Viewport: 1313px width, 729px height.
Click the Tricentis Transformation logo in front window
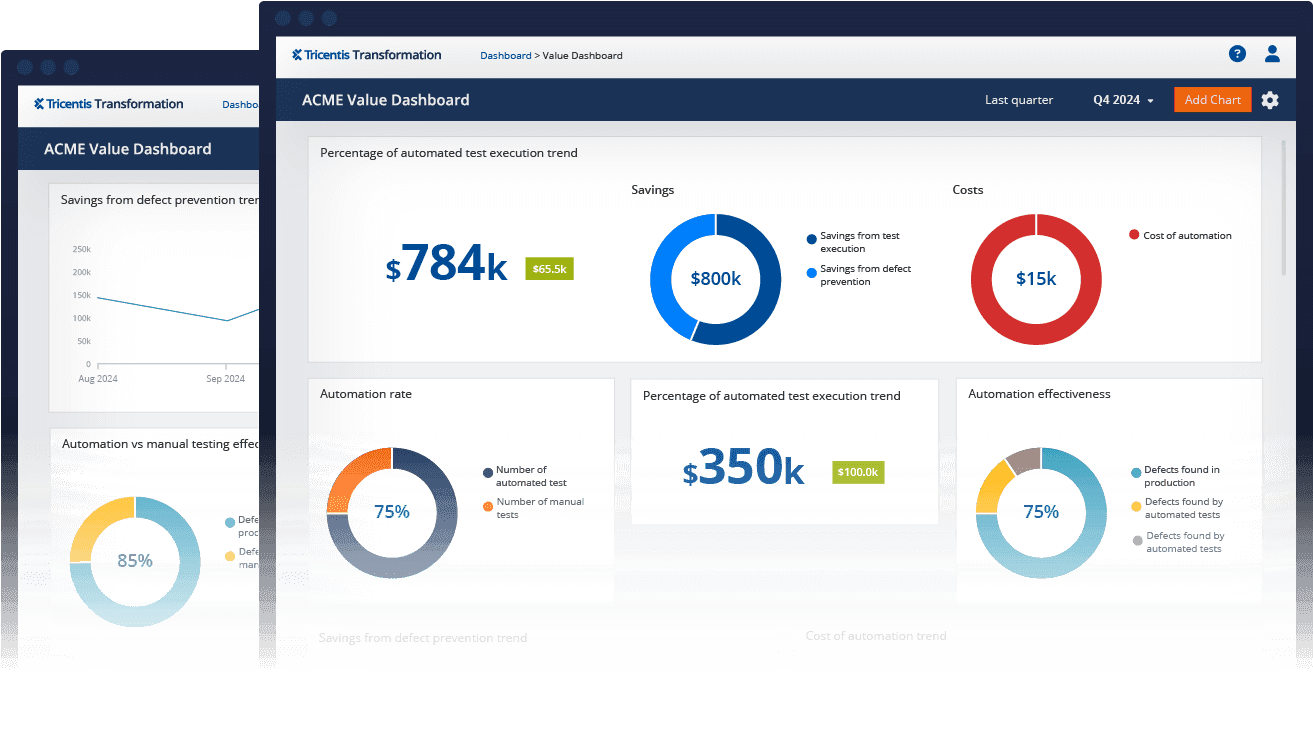[x=366, y=55]
